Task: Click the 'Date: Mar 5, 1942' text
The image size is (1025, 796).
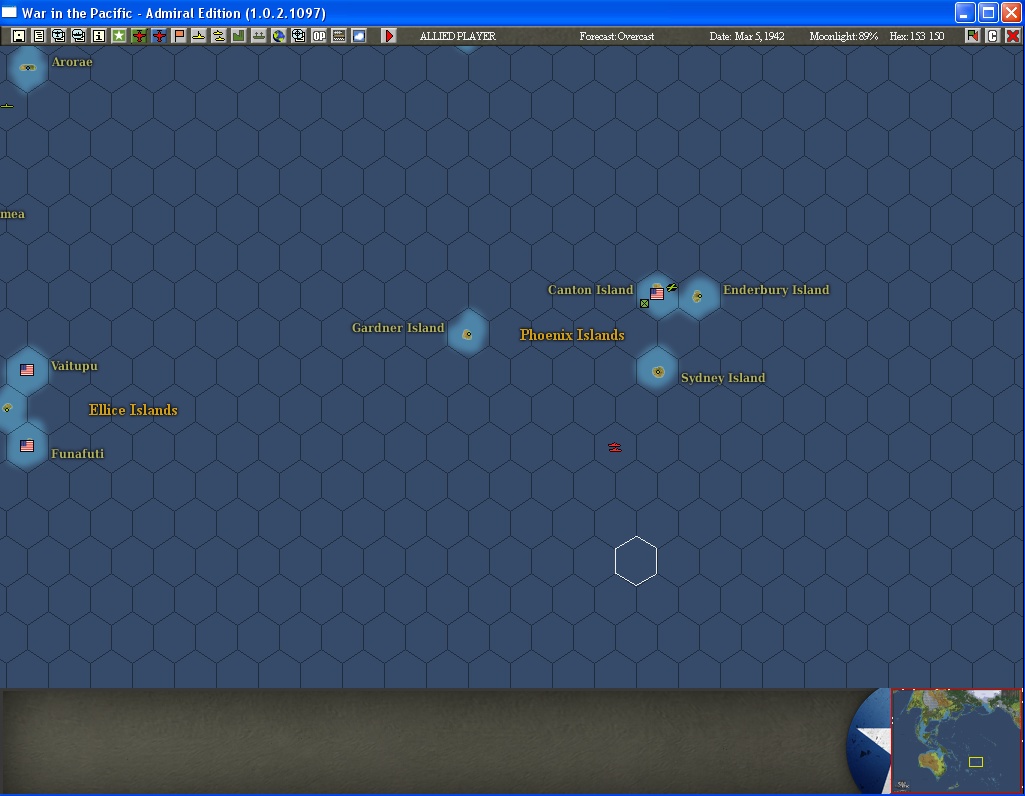Action: coord(747,36)
